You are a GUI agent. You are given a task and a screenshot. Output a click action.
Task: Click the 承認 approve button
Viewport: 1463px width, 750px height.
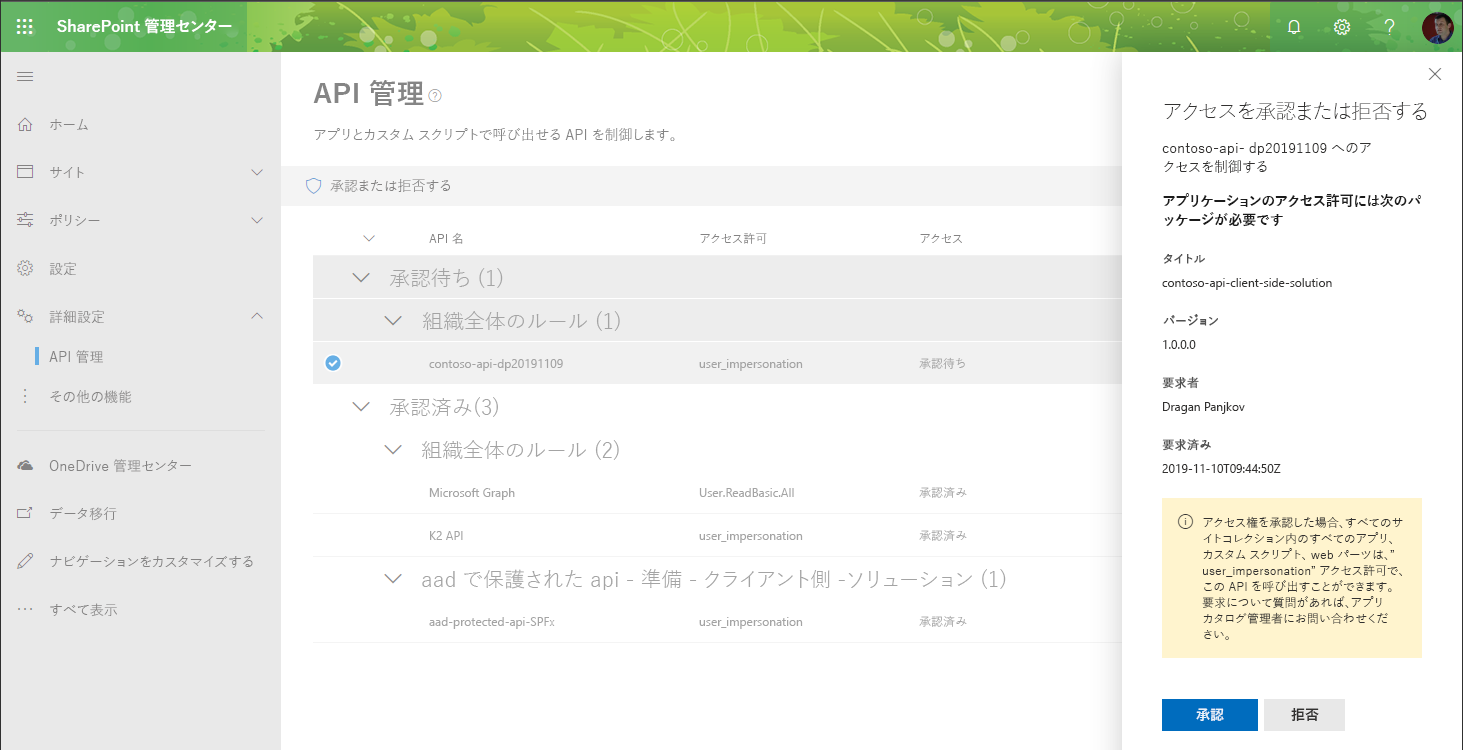1209,715
